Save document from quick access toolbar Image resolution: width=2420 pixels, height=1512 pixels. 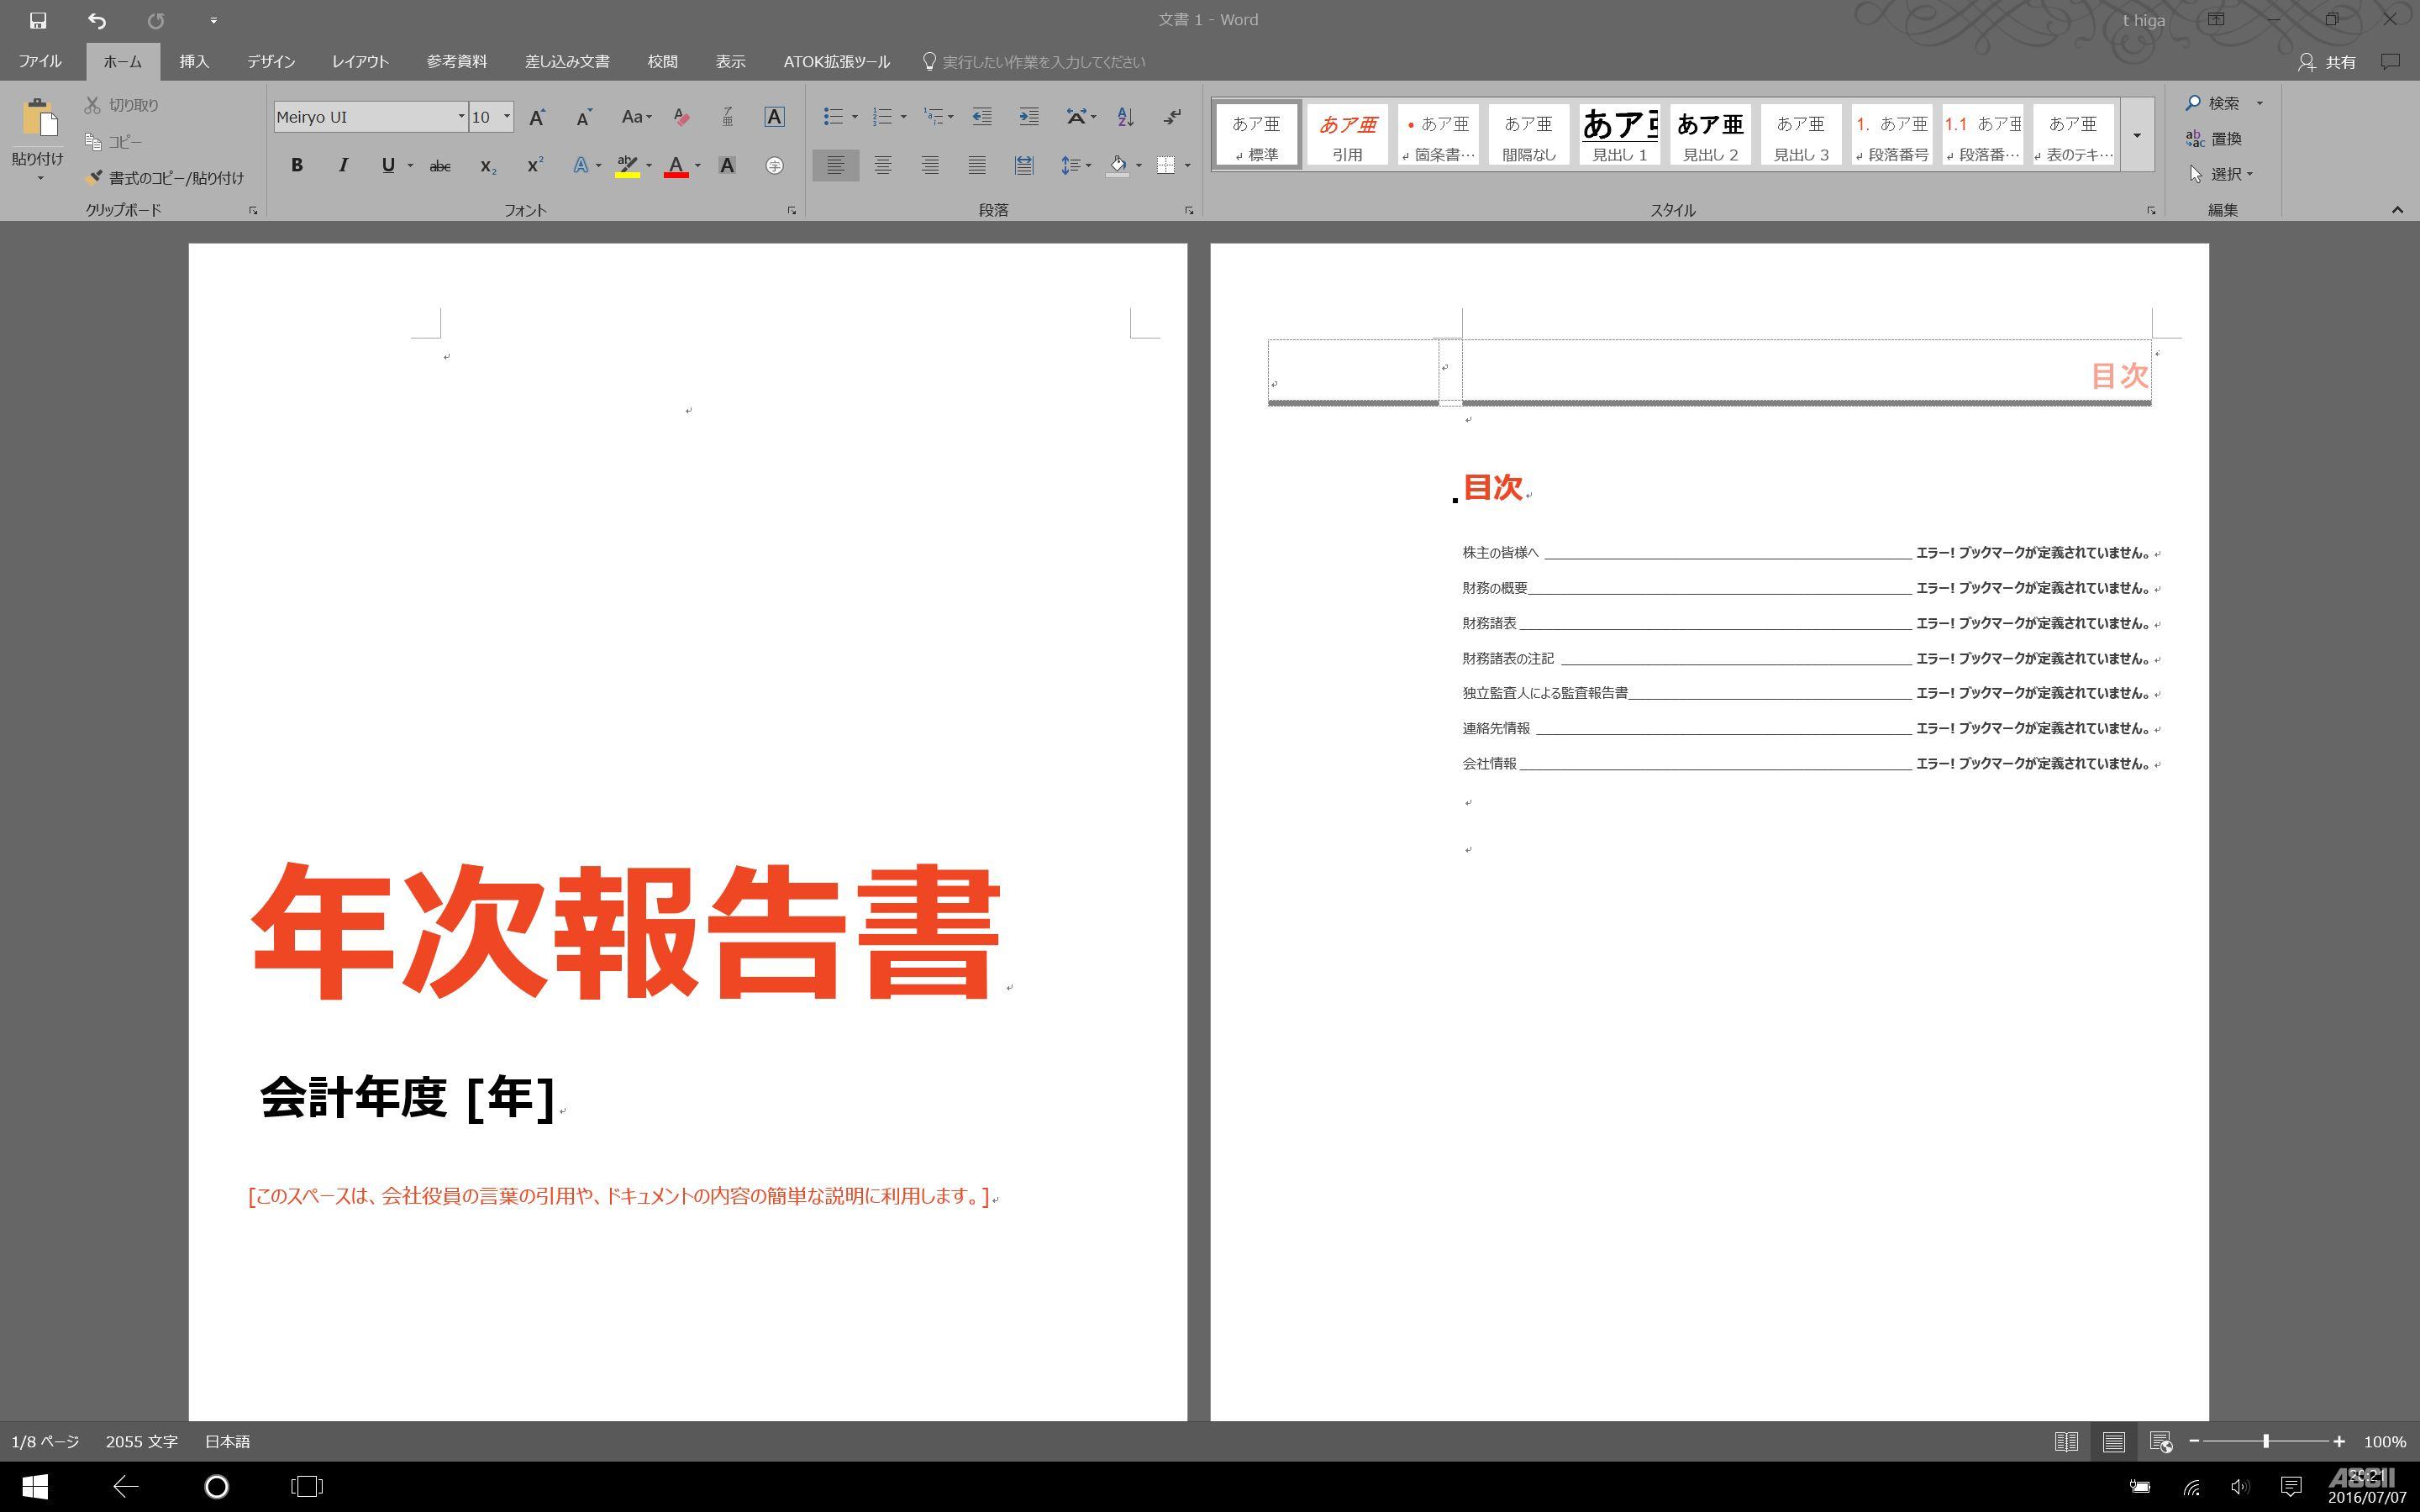click(x=38, y=20)
